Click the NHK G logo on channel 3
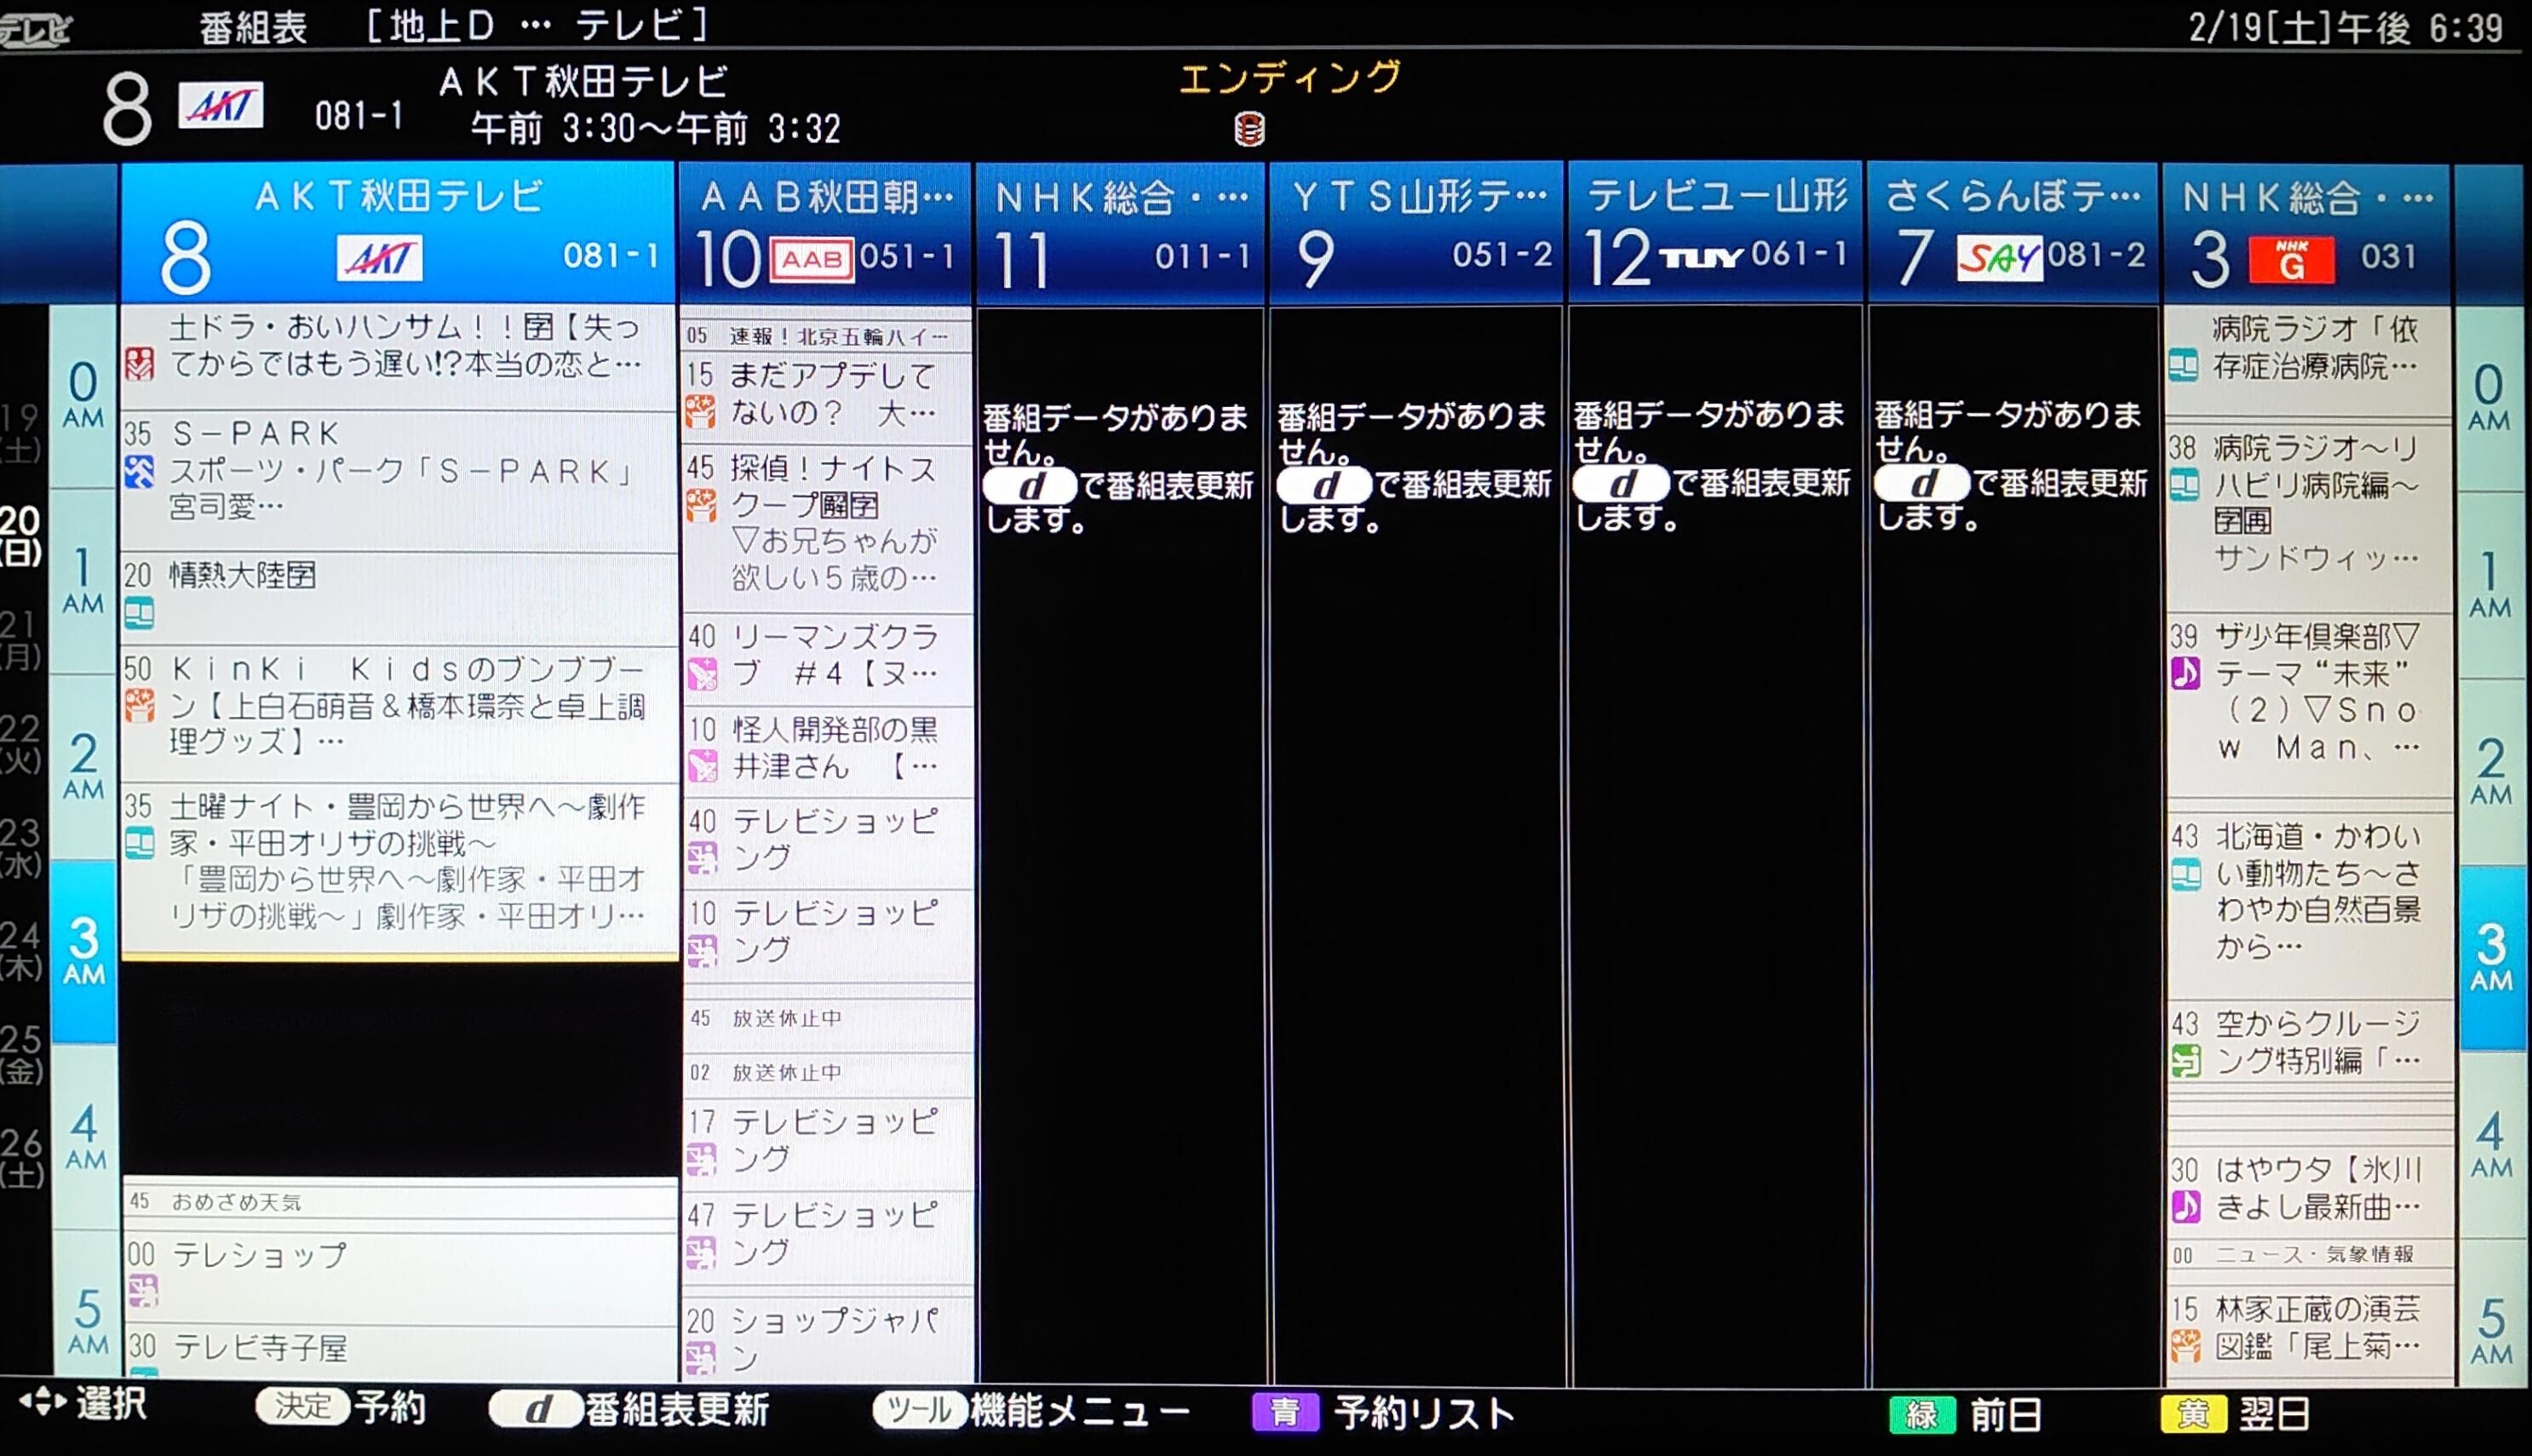Image resolution: width=2532 pixels, height=1456 pixels. 2291,260
